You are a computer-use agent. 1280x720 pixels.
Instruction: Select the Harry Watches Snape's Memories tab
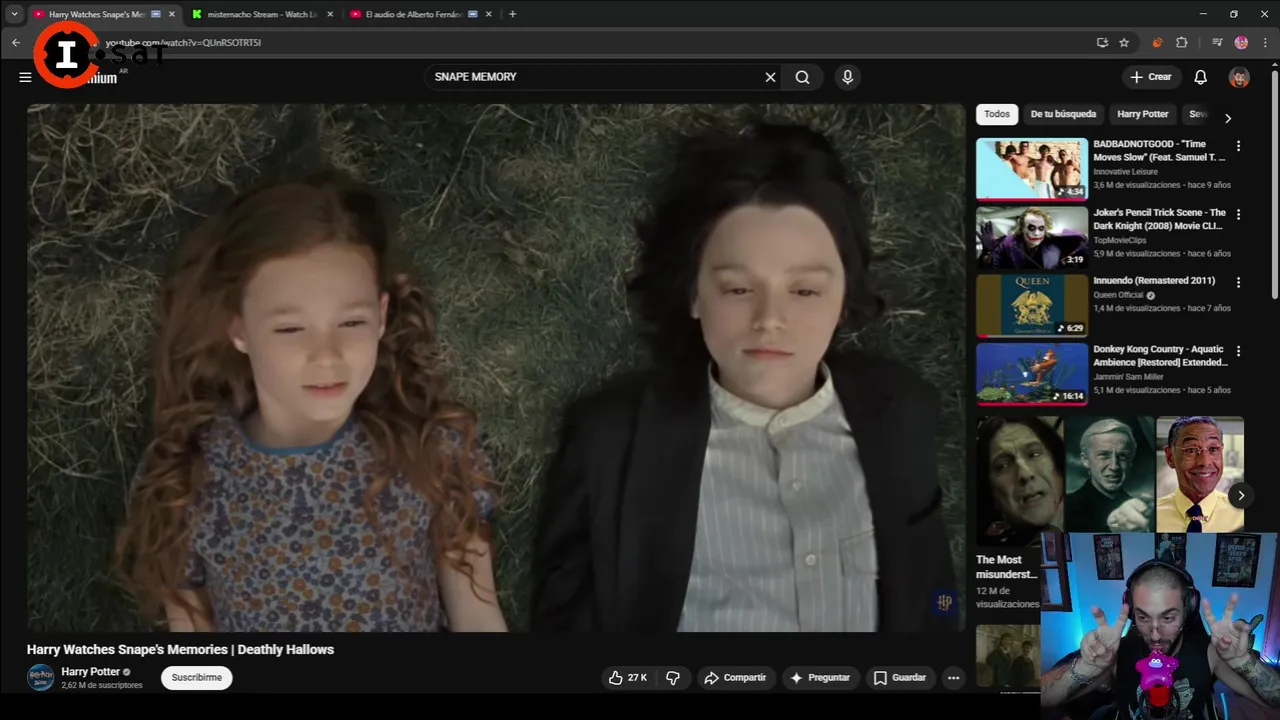96,14
